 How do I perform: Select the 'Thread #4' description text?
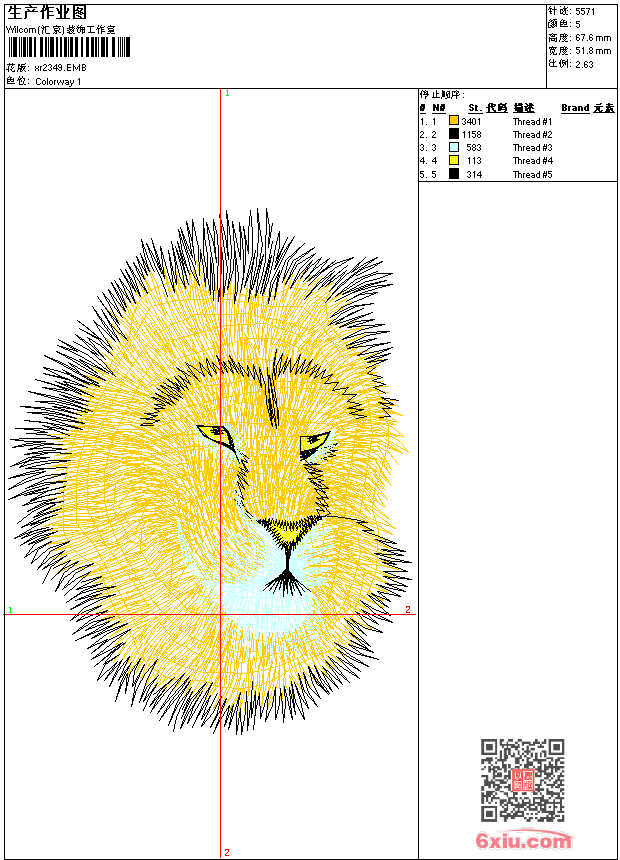pos(532,161)
